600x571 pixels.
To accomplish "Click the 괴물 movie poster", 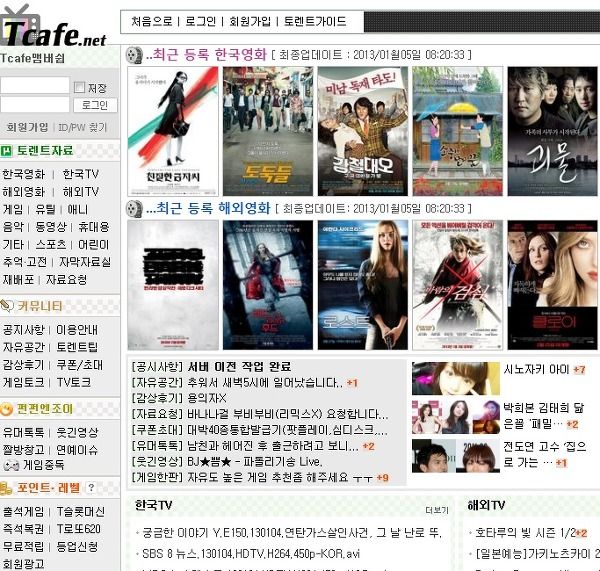I will pyautogui.click(x=553, y=131).
